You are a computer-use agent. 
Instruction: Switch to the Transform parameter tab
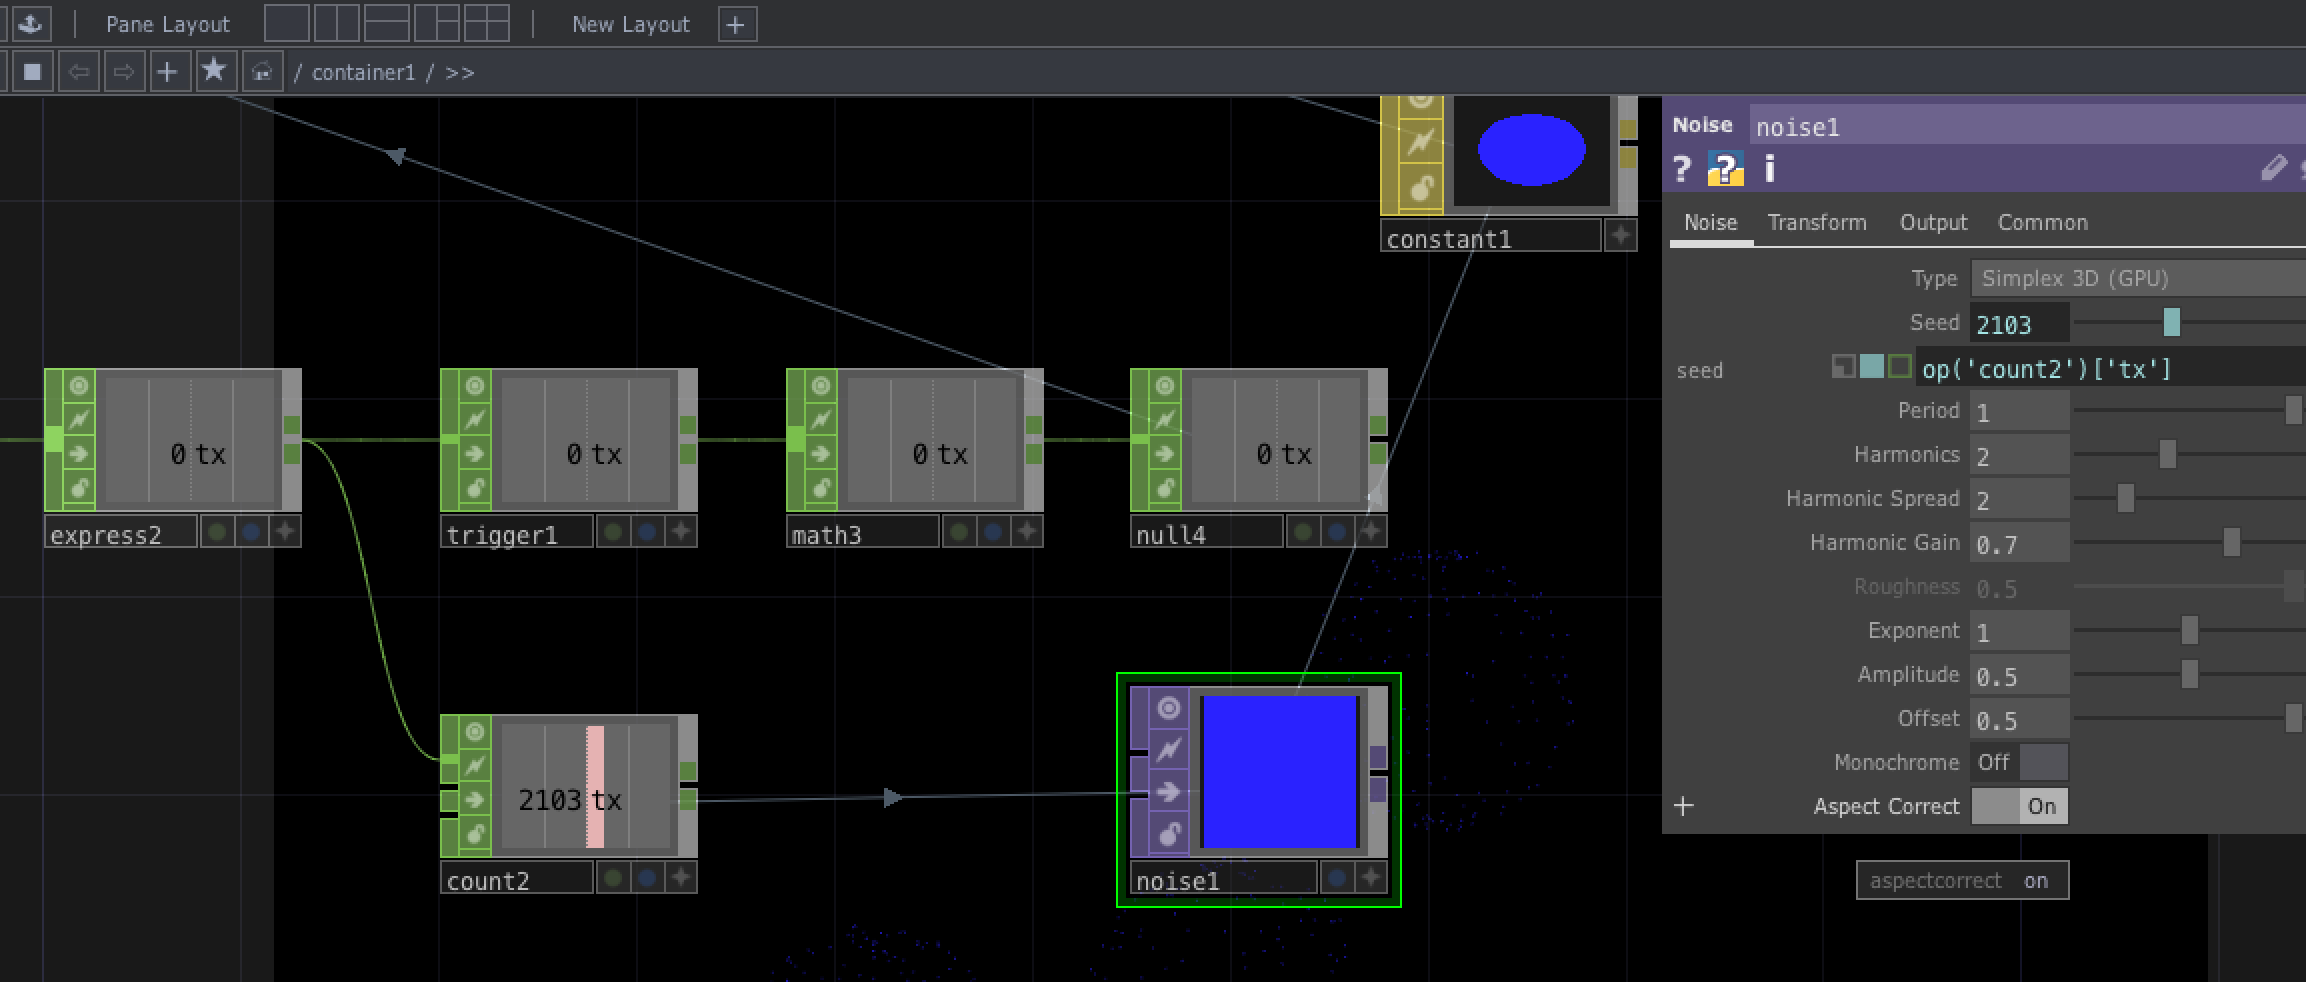tap(1816, 222)
